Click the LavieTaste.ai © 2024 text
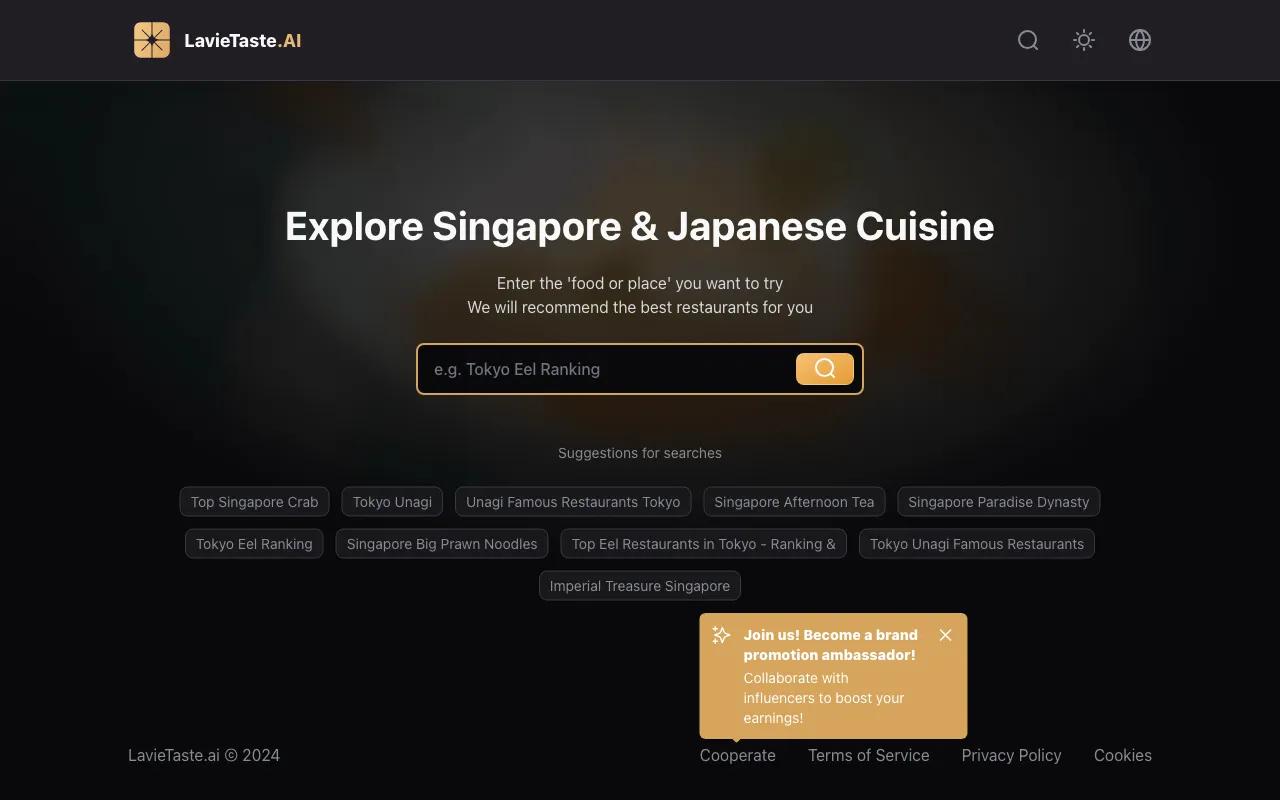 pyautogui.click(x=204, y=755)
